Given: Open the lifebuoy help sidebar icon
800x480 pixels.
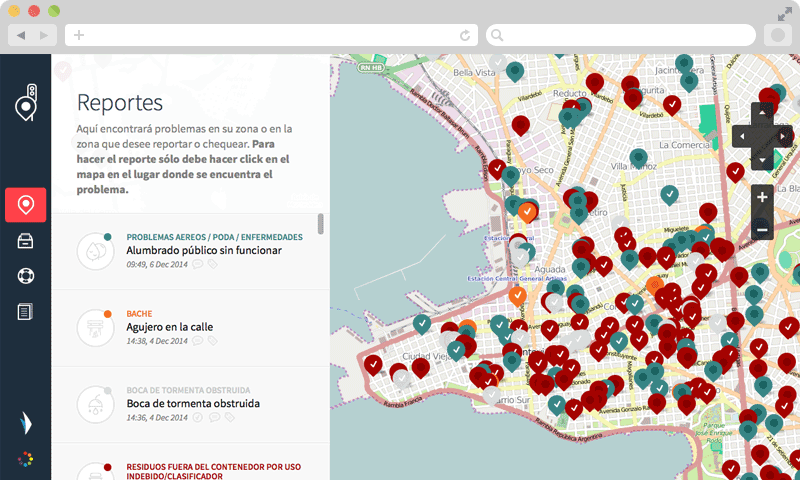Looking at the screenshot, I should point(25,276).
